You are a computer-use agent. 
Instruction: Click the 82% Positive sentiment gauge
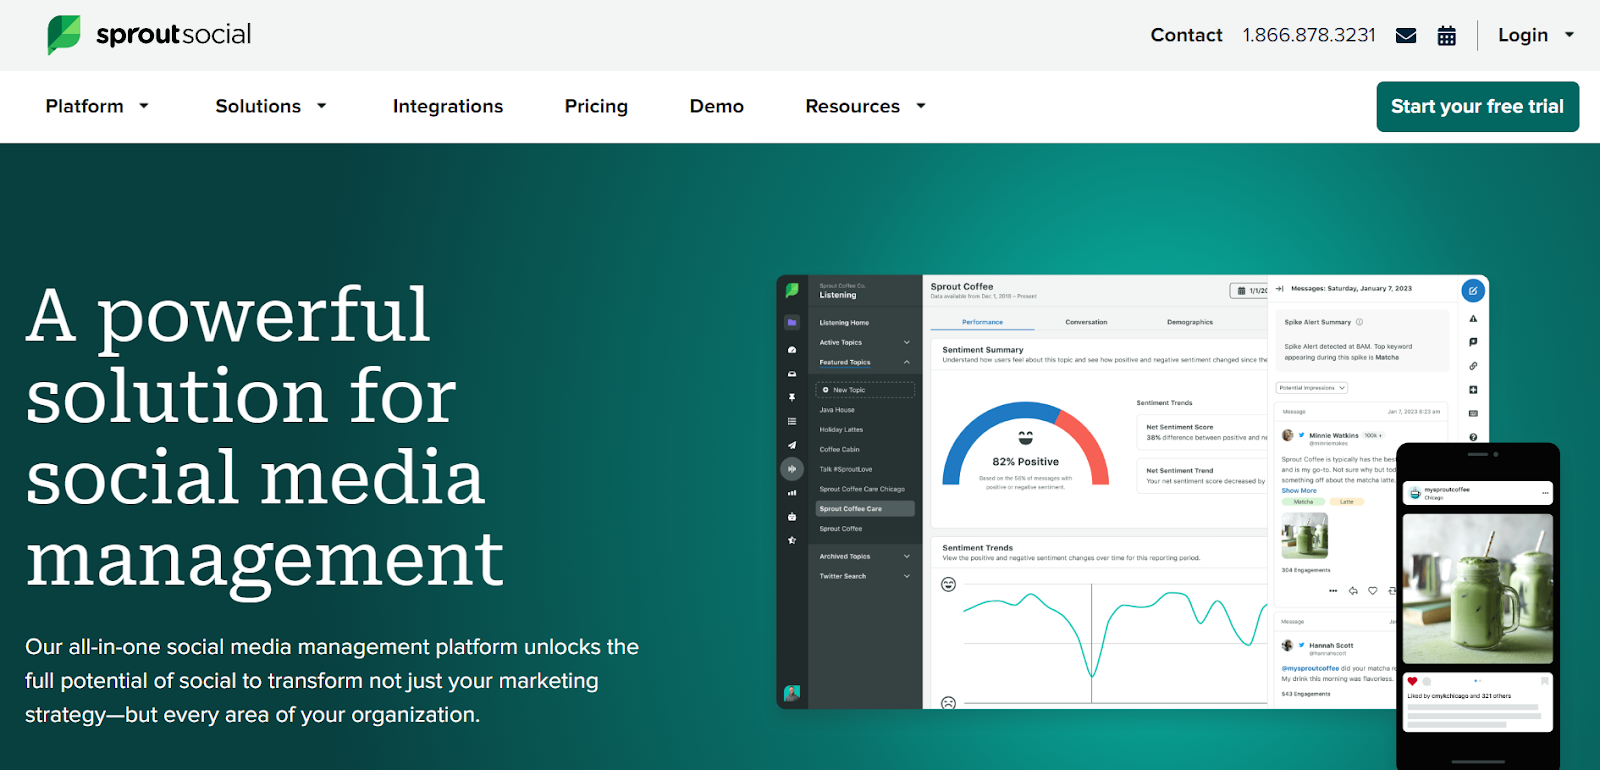(1025, 446)
